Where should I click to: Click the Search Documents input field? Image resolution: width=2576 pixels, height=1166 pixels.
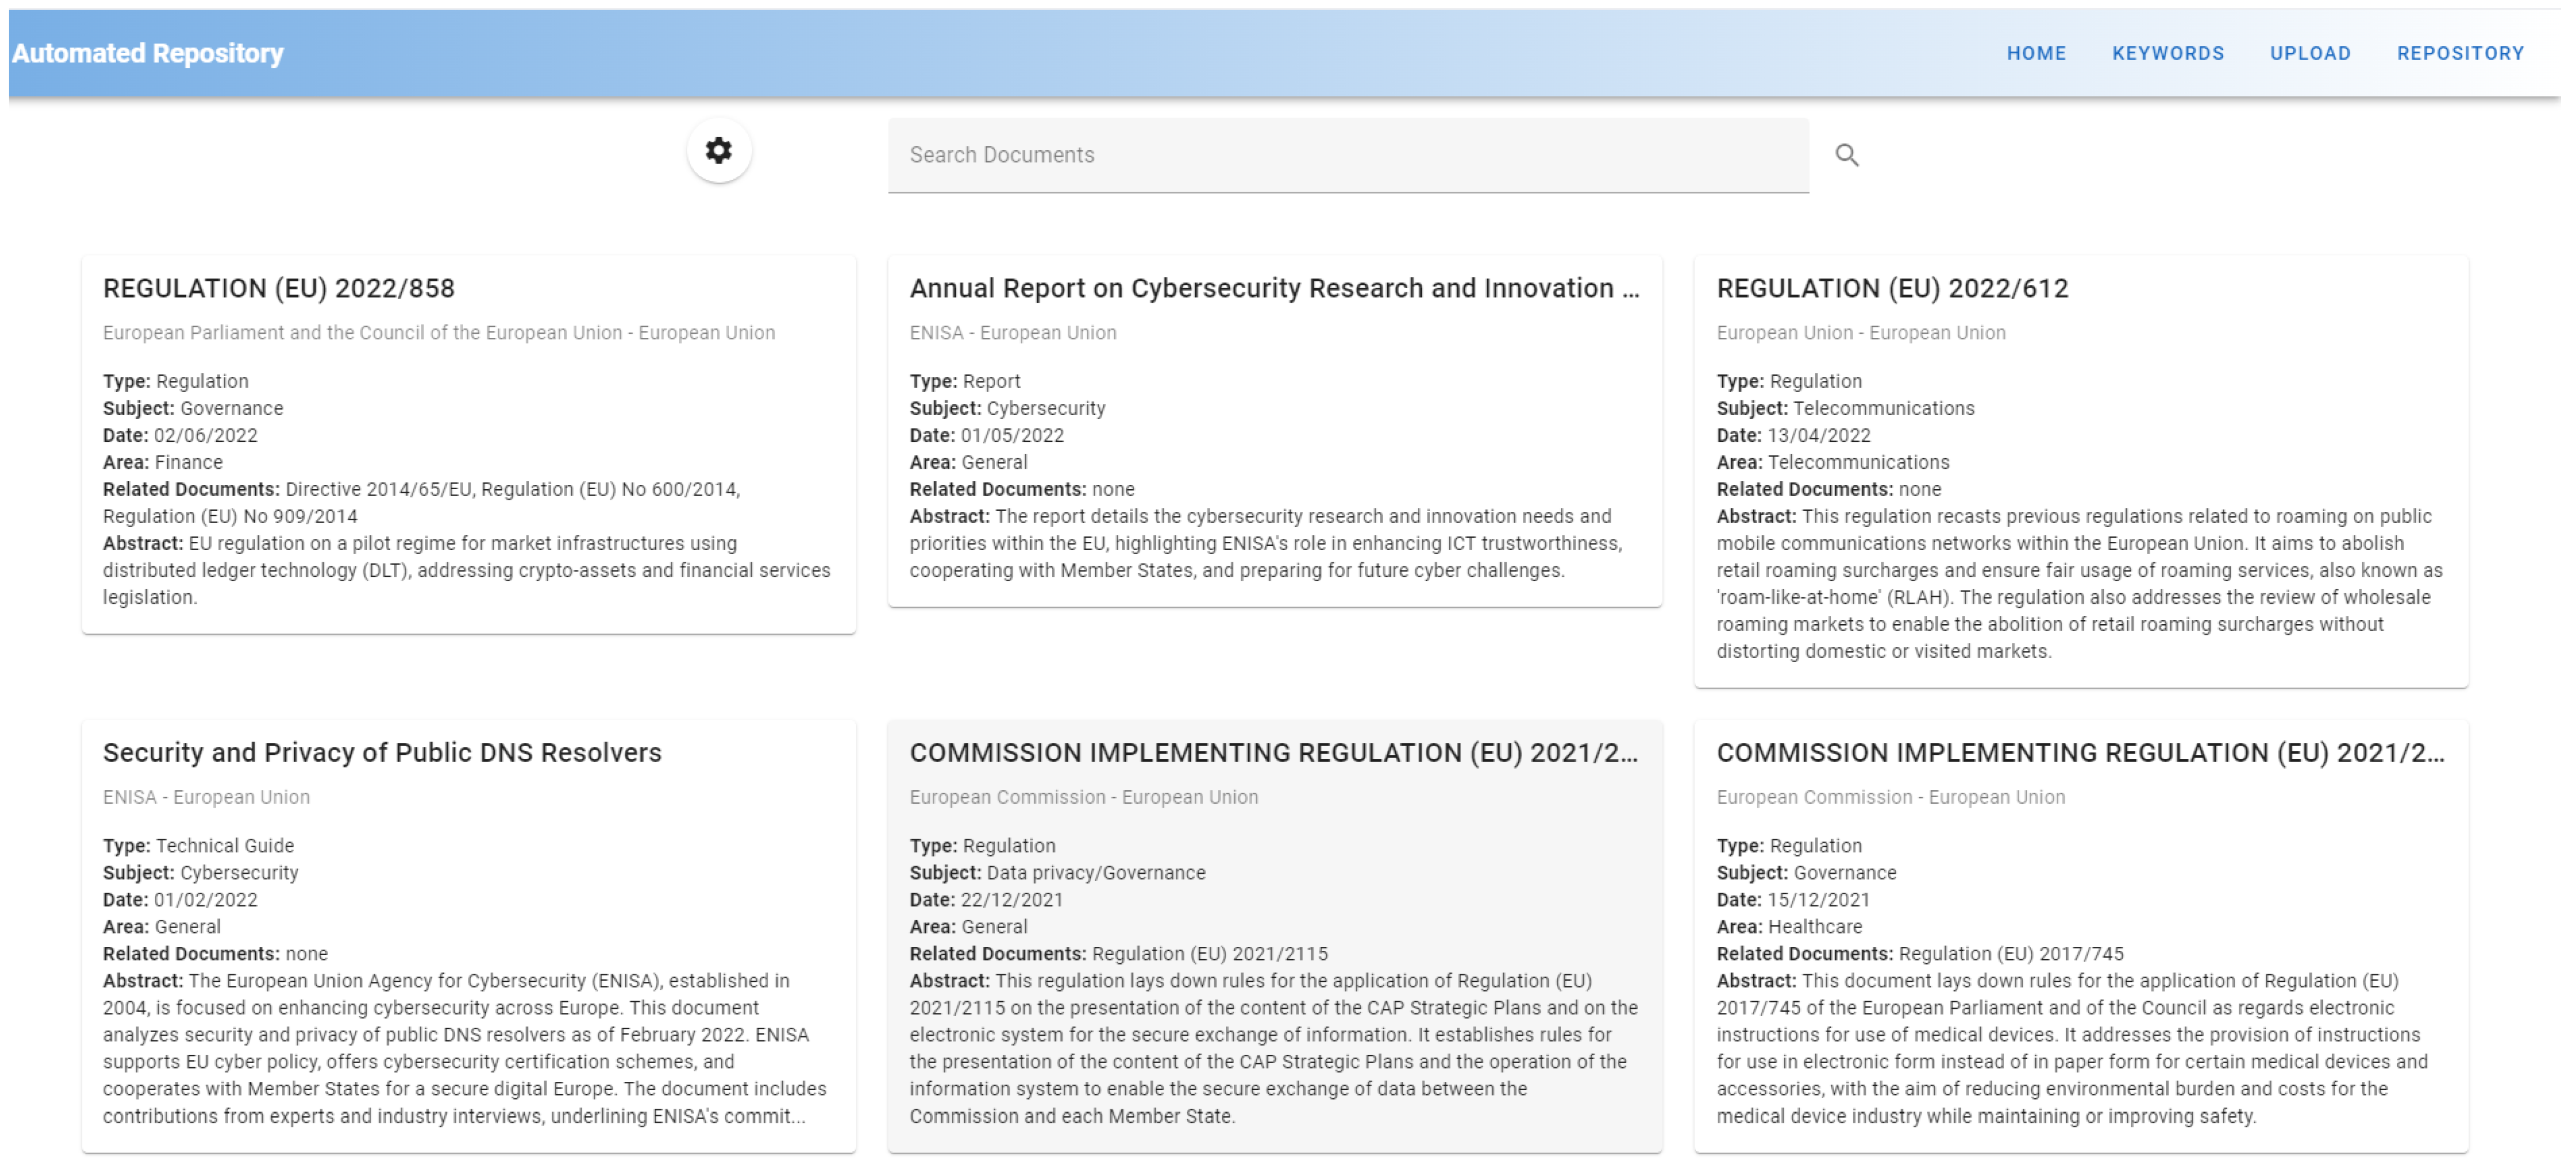pyautogui.click(x=1347, y=155)
